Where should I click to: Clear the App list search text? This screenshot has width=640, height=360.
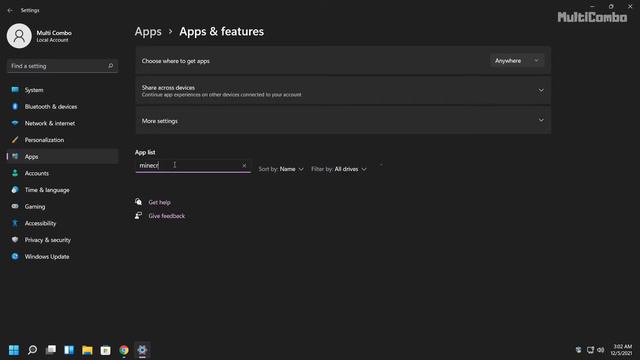click(x=244, y=165)
